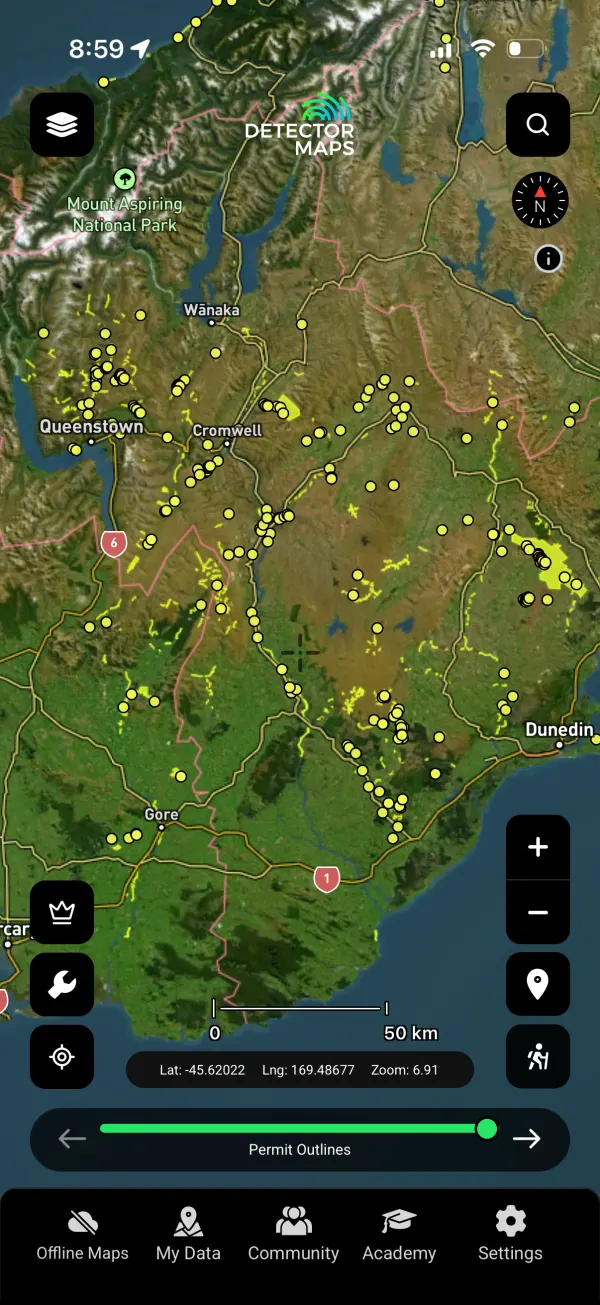Tap the Detector Maps logo
Screen dimensions: 600x1305
coord(300,126)
